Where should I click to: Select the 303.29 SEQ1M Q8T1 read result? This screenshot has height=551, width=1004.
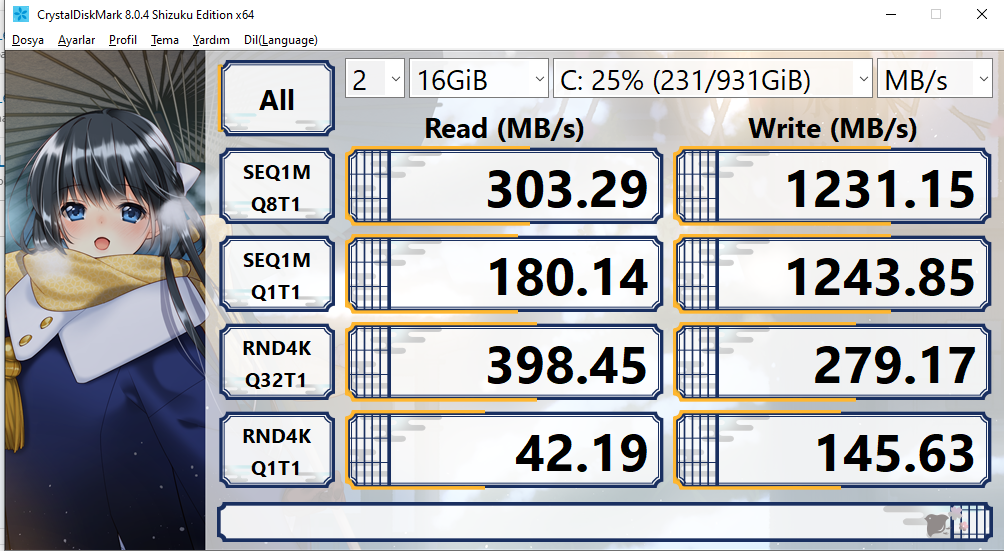tap(505, 187)
